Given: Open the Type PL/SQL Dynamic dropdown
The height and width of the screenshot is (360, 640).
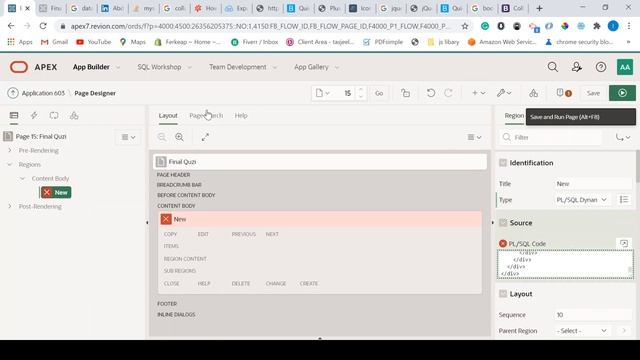Looking at the screenshot, I should coord(582,200).
